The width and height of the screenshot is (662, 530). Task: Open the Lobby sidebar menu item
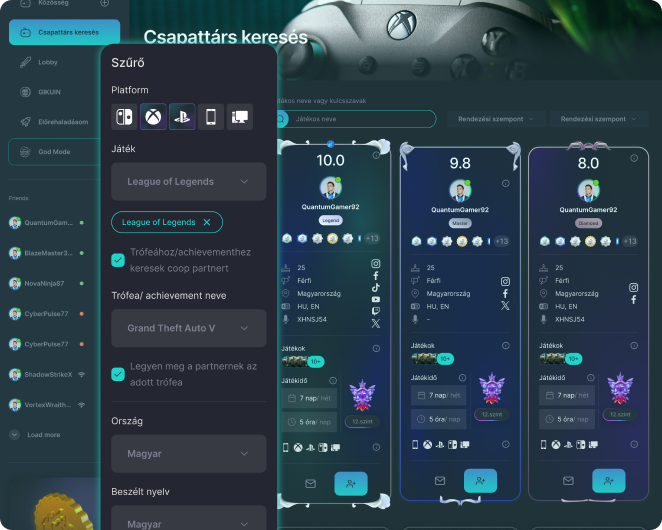[48, 62]
